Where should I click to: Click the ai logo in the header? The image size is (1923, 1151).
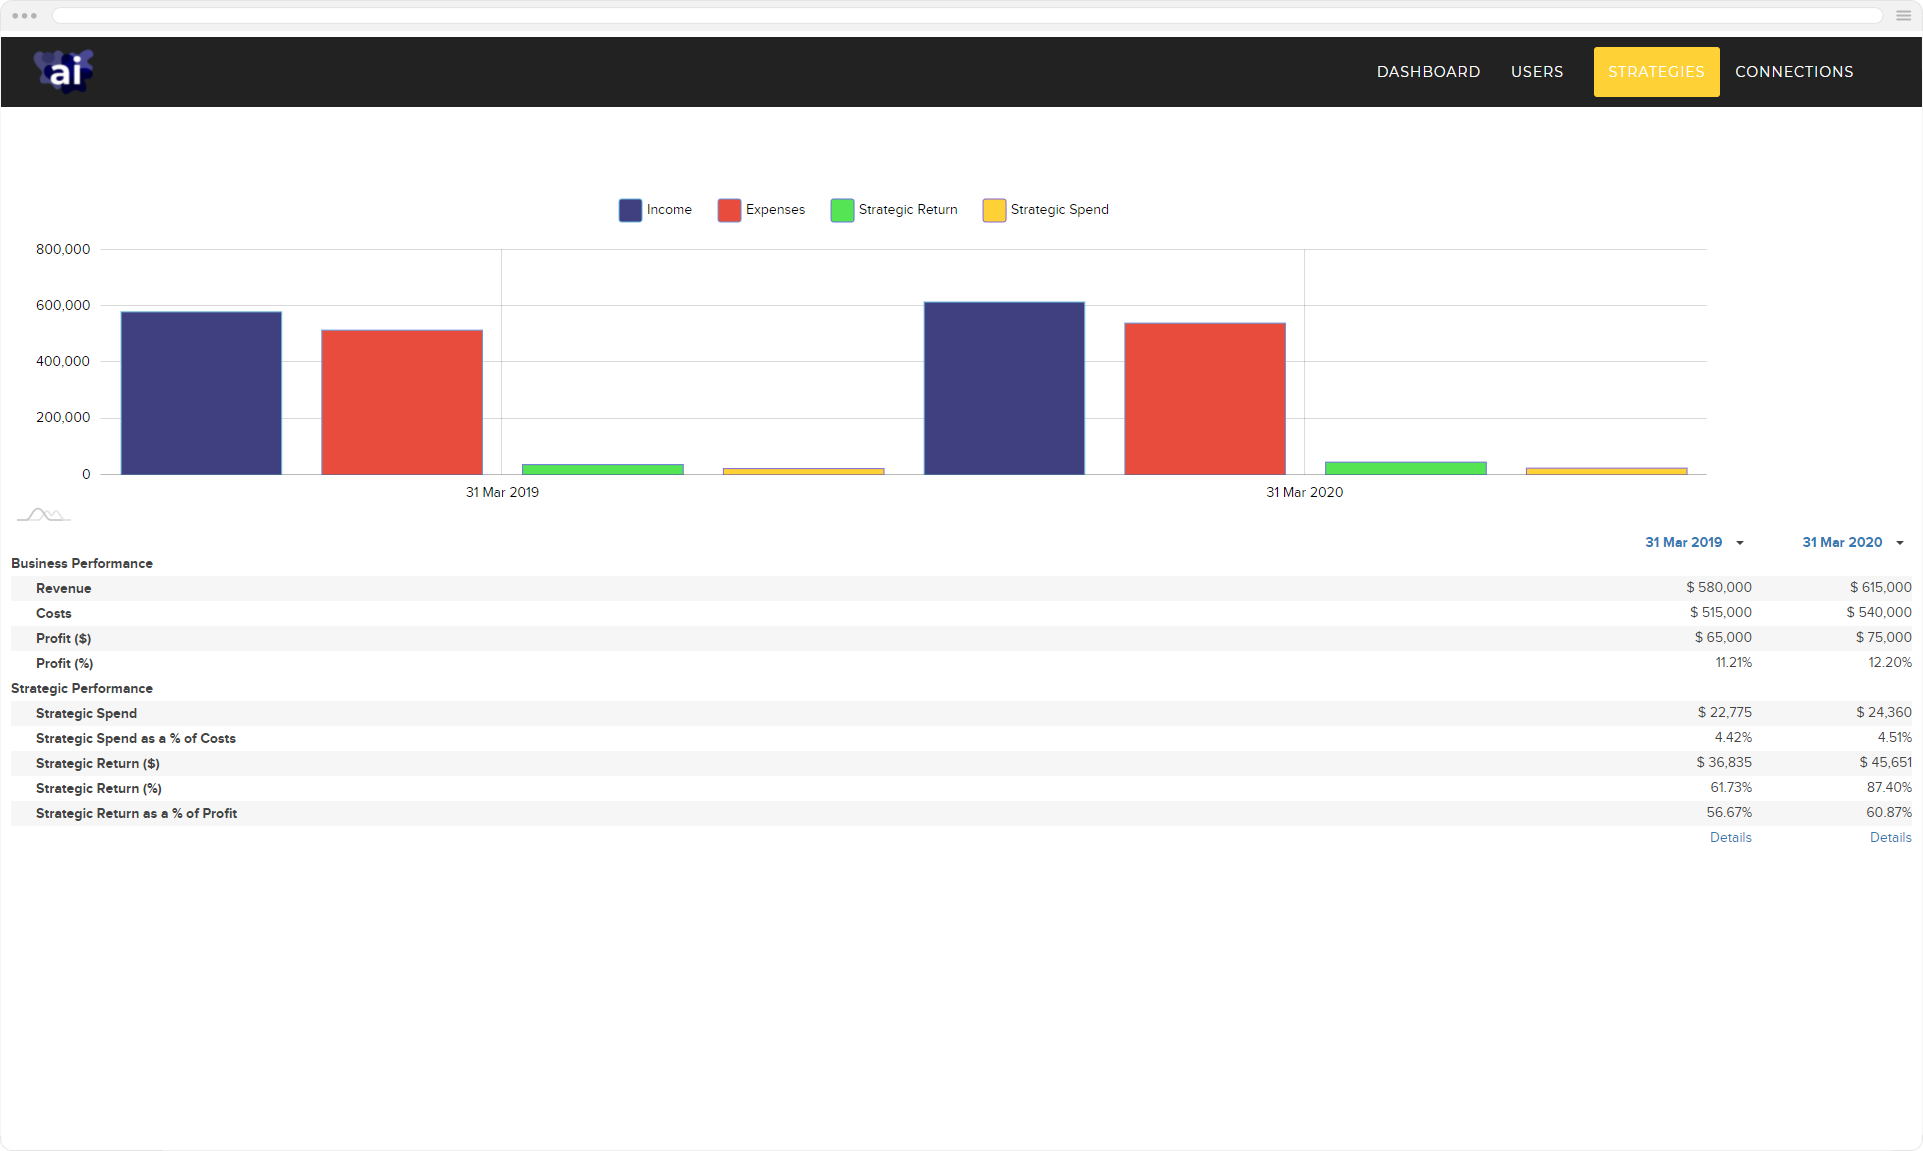point(64,71)
